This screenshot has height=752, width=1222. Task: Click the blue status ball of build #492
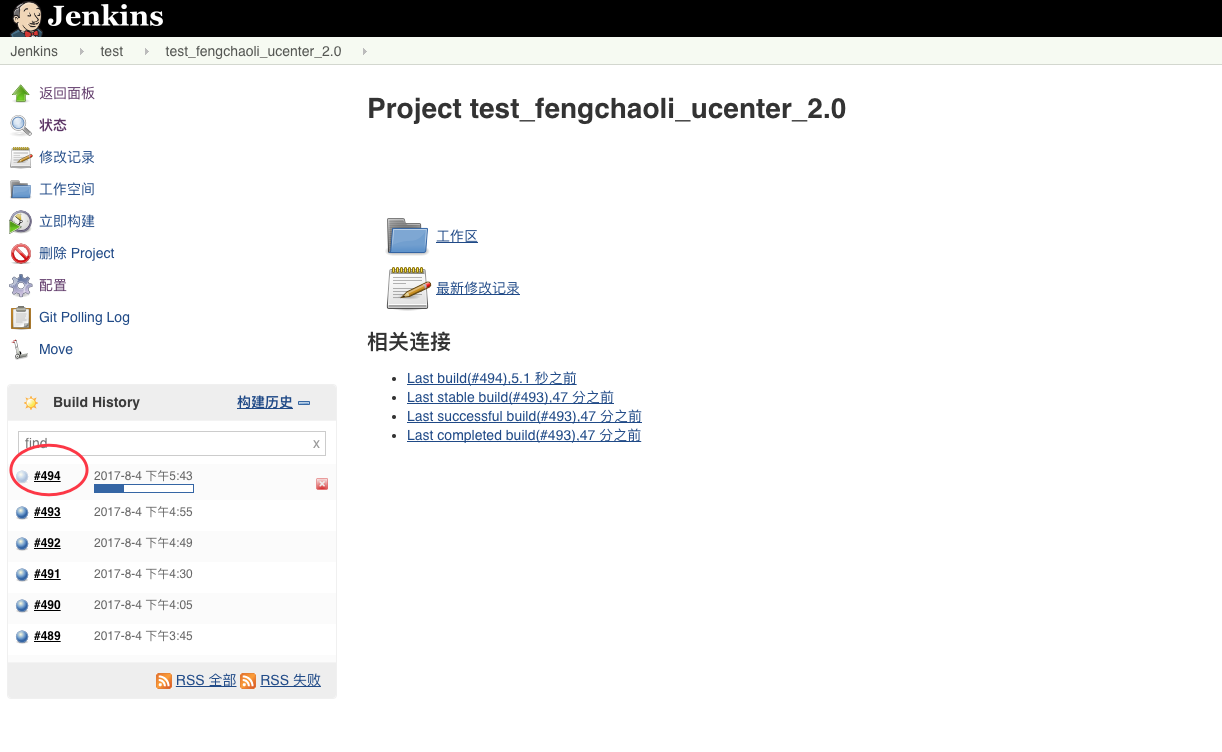pos(22,544)
